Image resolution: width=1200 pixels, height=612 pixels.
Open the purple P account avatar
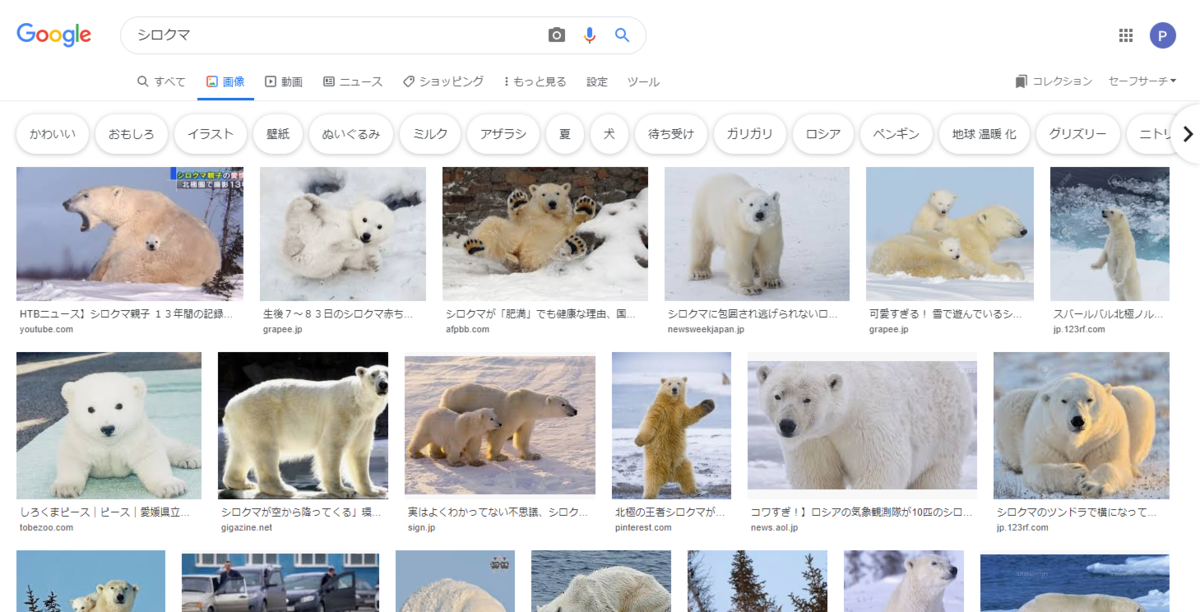(x=1163, y=35)
